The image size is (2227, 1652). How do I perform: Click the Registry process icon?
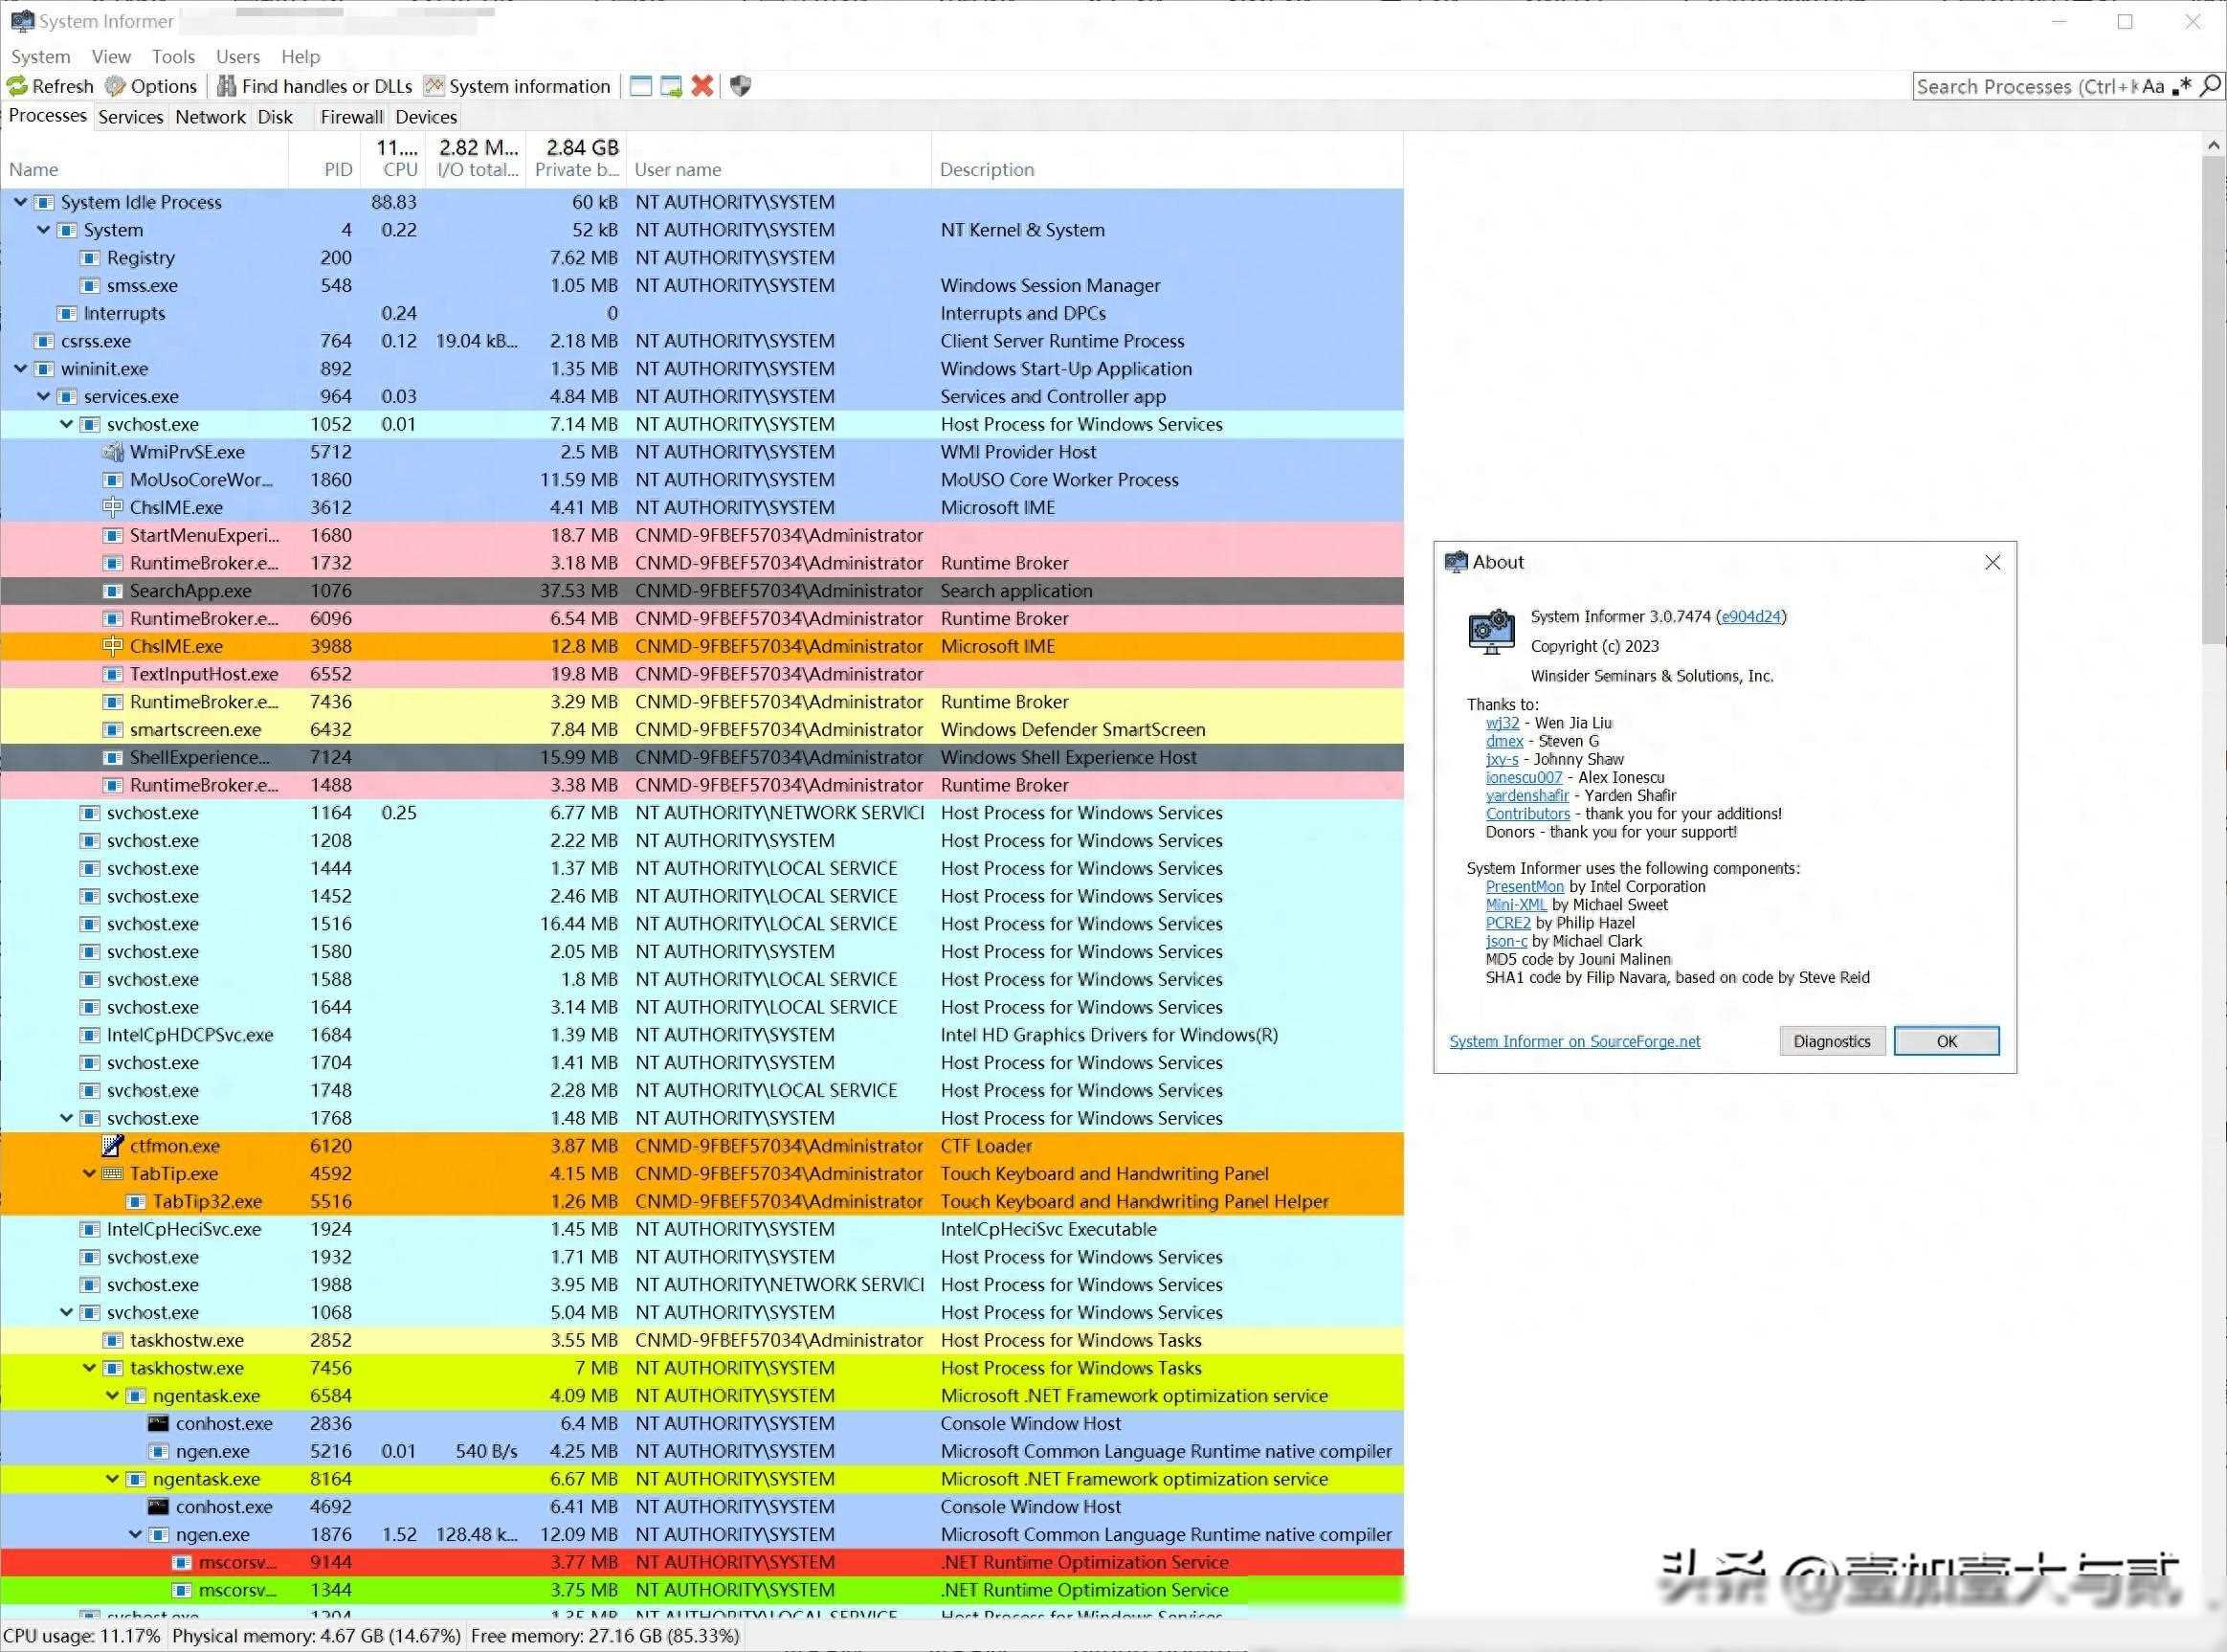coord(90,258)
